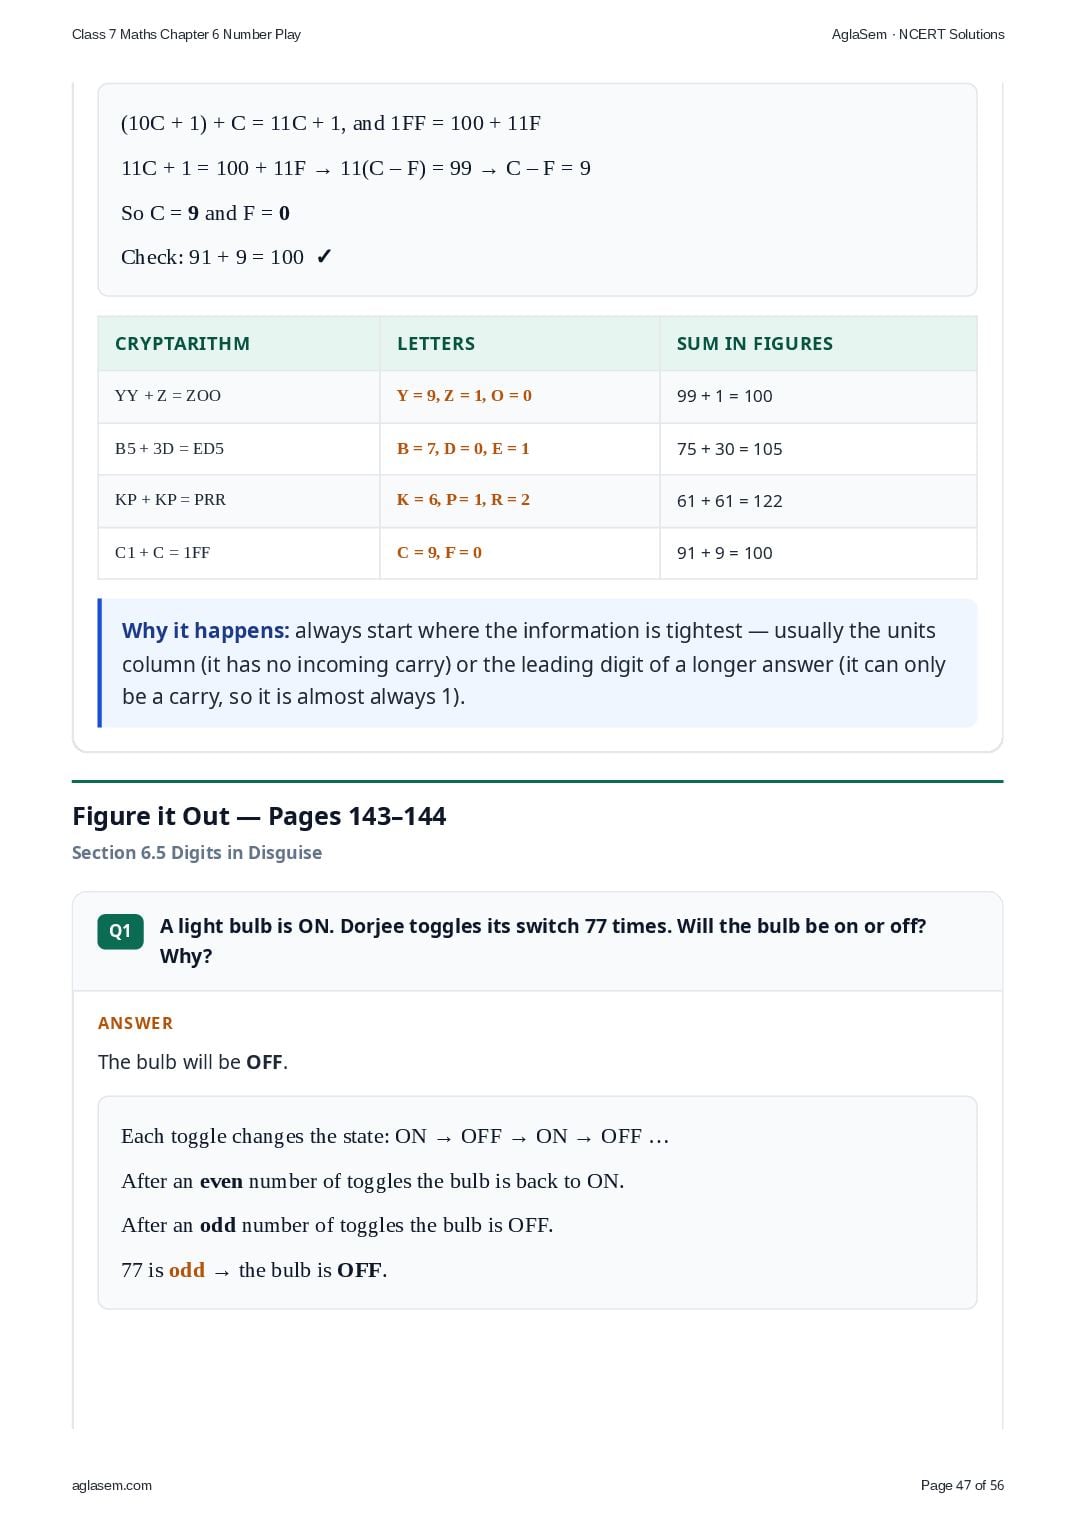Click the Class 7 Maths Chapter 6 header title
This screenshot has width=1076, height=1522.
pos(186,34)
